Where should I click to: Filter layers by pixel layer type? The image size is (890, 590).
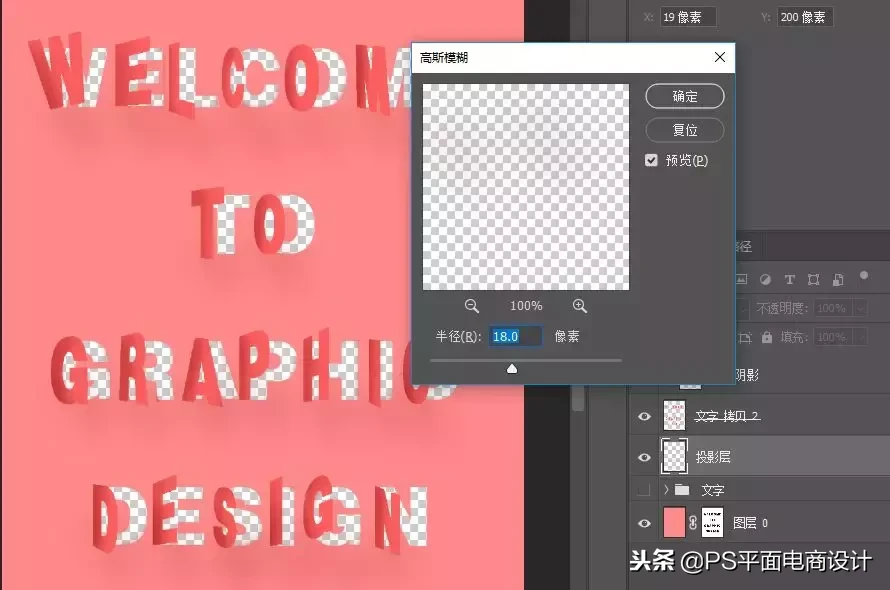click(x=741, y=279)
